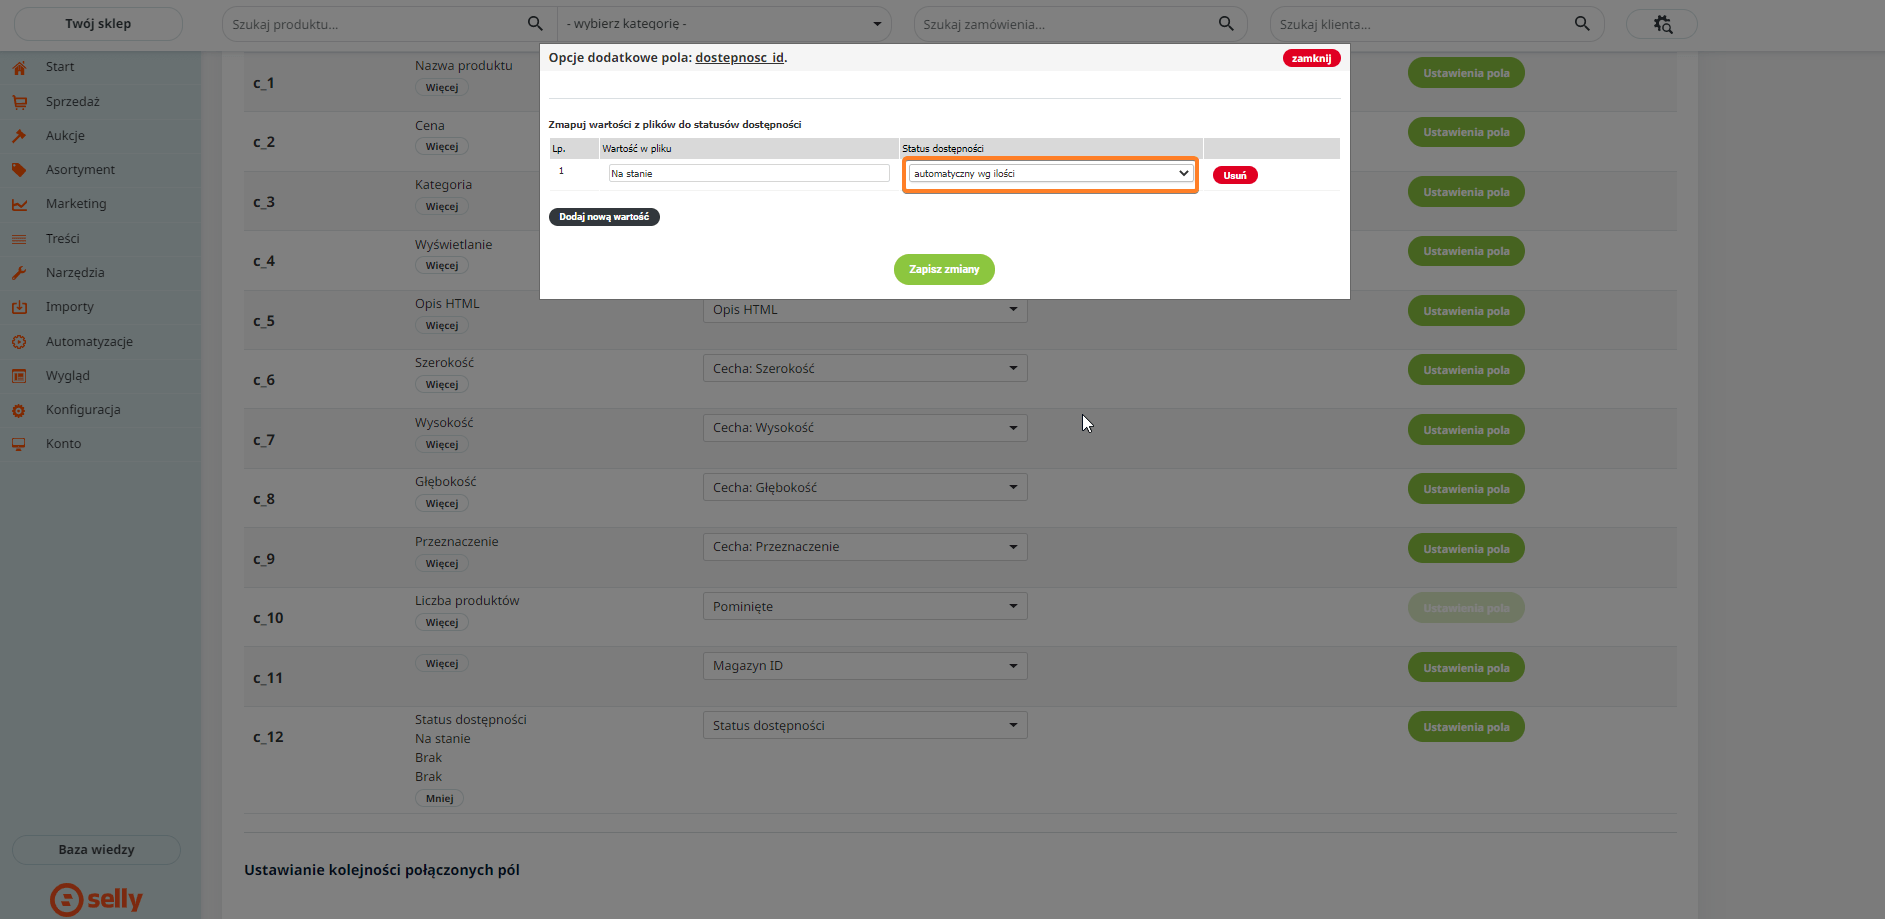Open the Automatyzacje menu item
The height and width of the screenshot is (919, 1885).
[x=89, y=342]
